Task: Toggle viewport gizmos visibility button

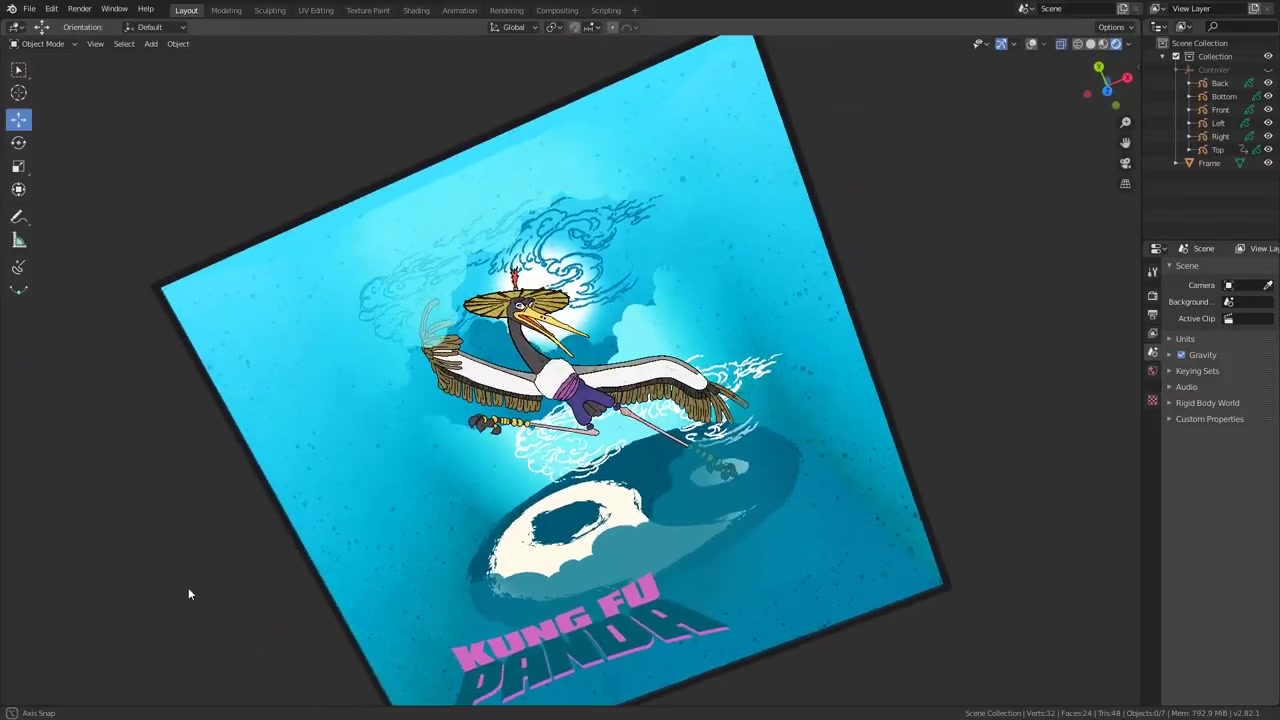Action: click(x=1001, y=44)
